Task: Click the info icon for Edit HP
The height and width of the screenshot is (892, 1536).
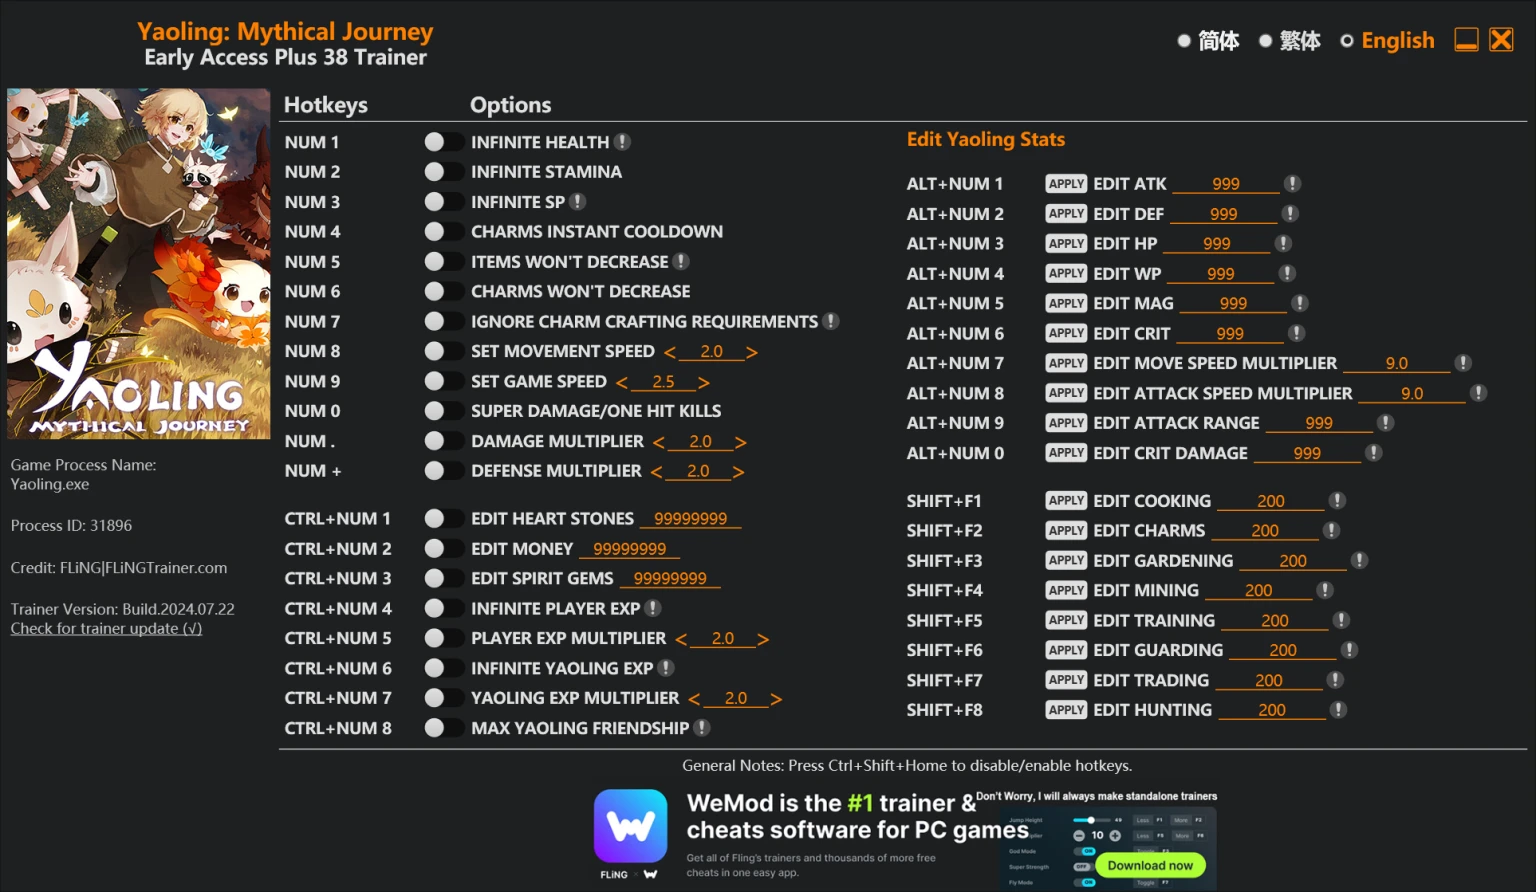Action: point(1283,244)
